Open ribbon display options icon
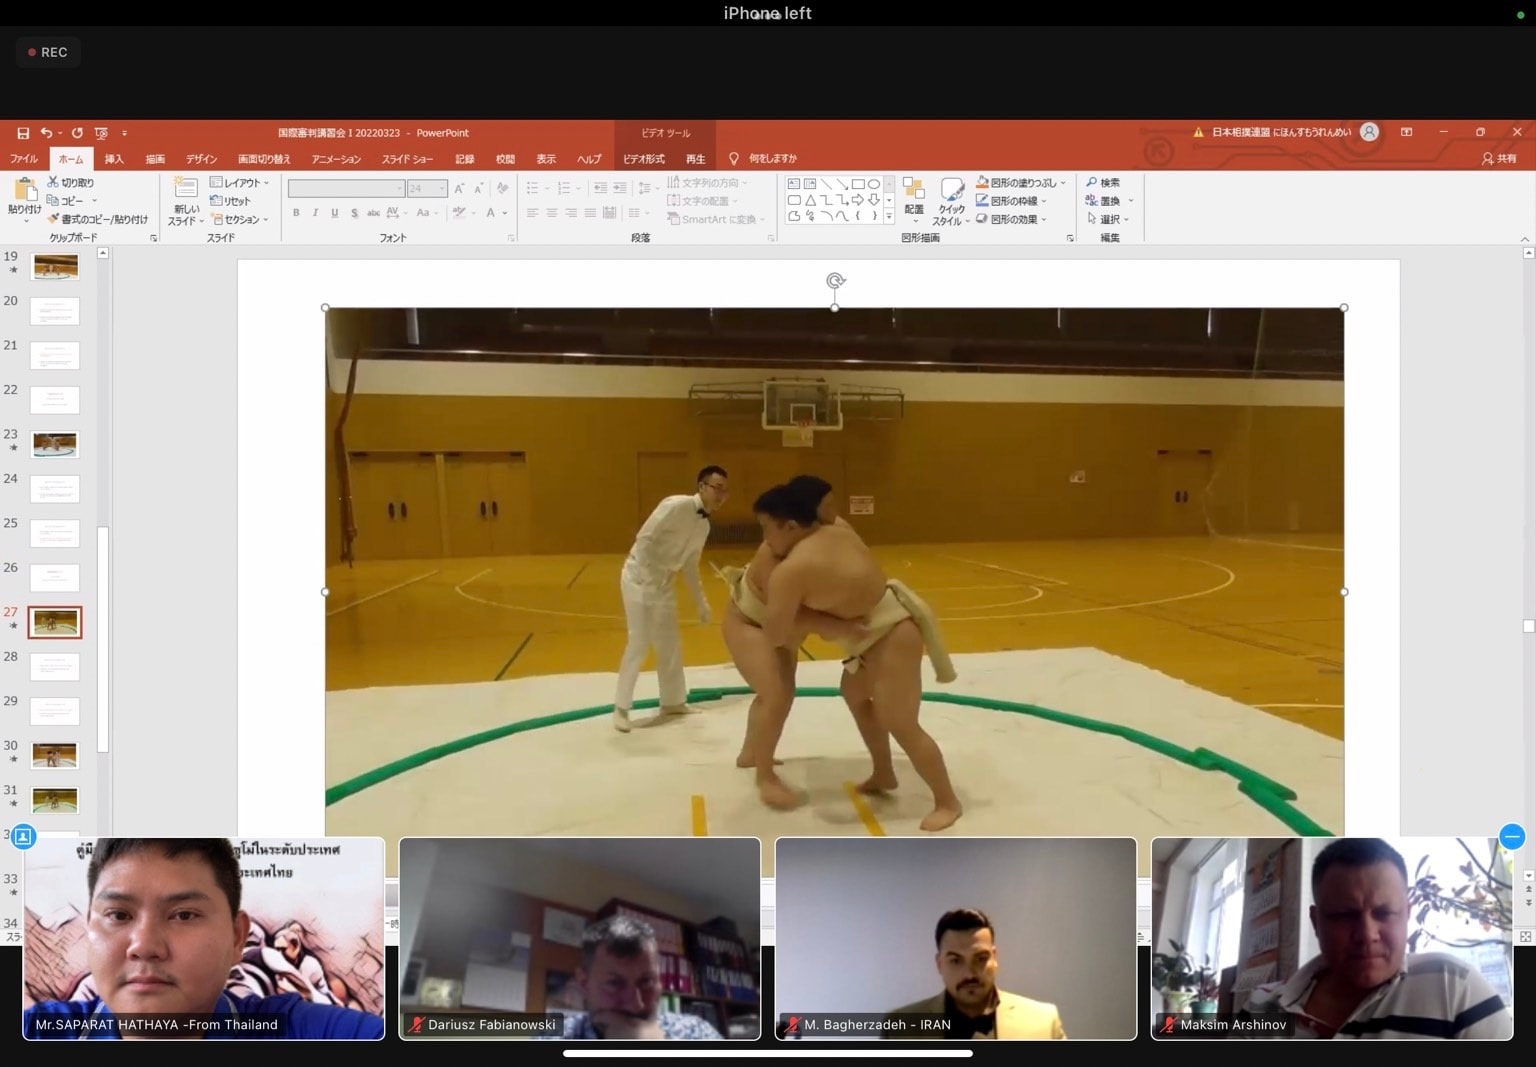Image resolution: width=1536 pixels, height=1067 pixels. [x=1406, y=132]
